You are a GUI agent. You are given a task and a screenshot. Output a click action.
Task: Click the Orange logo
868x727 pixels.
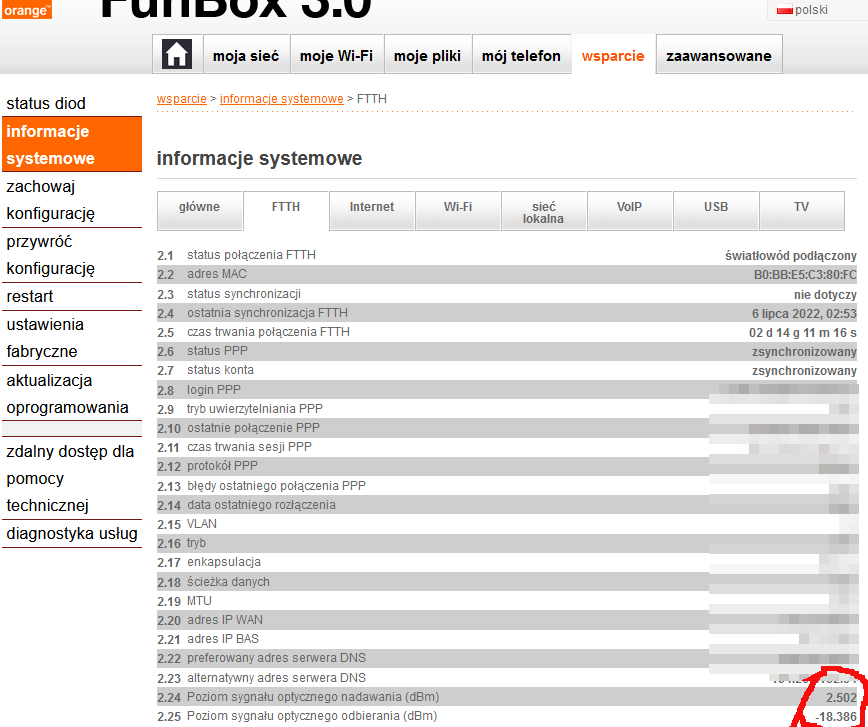point(25,10)
